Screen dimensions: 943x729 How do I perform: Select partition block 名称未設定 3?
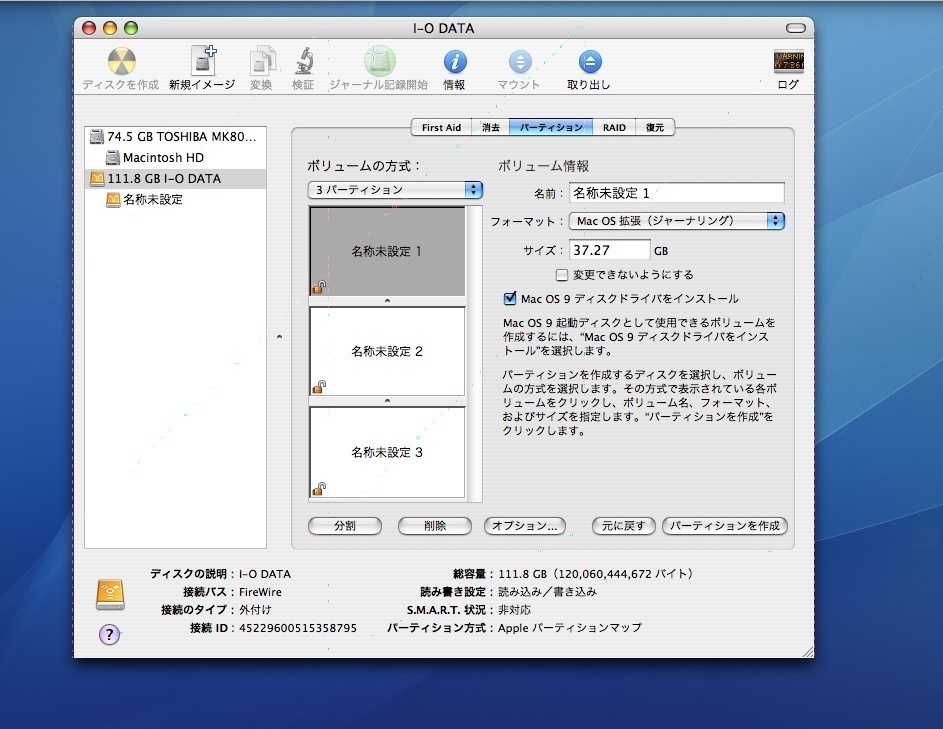tap(387, 452)
